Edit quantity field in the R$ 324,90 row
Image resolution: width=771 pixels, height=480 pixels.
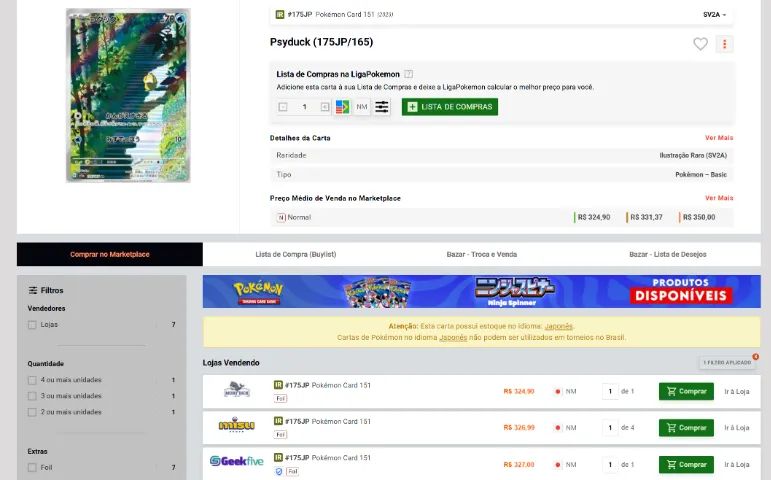point(610,391)
